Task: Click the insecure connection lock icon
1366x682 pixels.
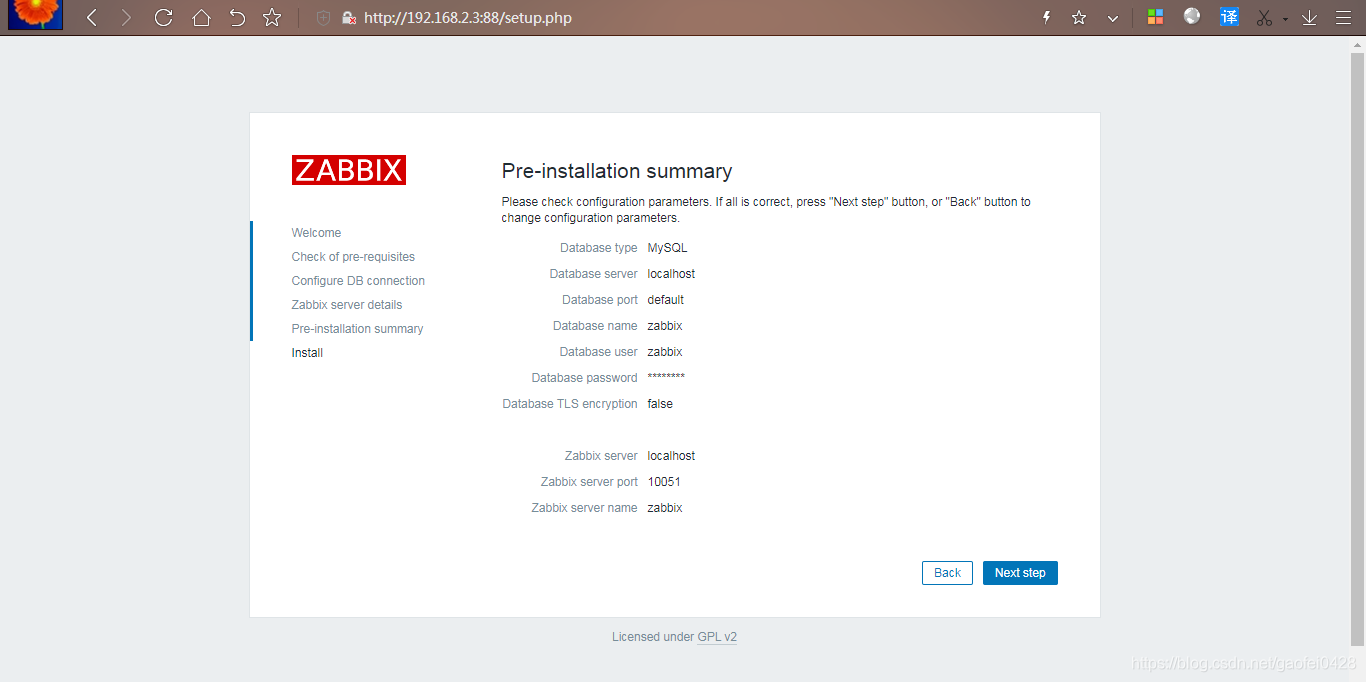Action: (349, 17)
